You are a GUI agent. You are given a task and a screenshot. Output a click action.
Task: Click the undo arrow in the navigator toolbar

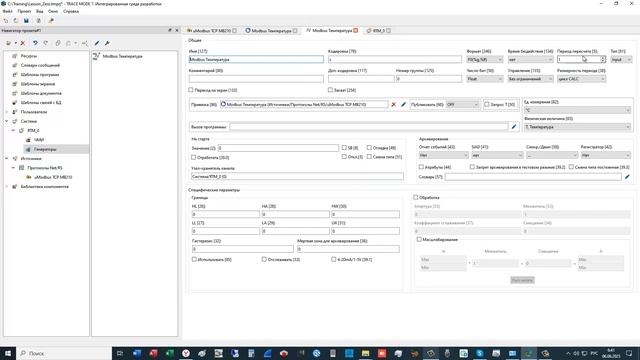[x=35, y=43]
